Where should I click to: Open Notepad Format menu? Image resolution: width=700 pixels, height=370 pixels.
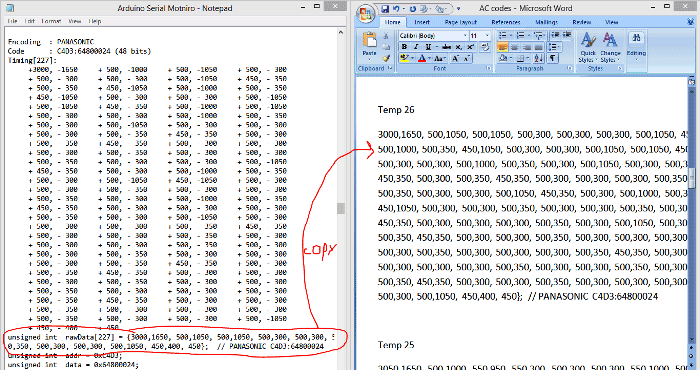point(51,21)
